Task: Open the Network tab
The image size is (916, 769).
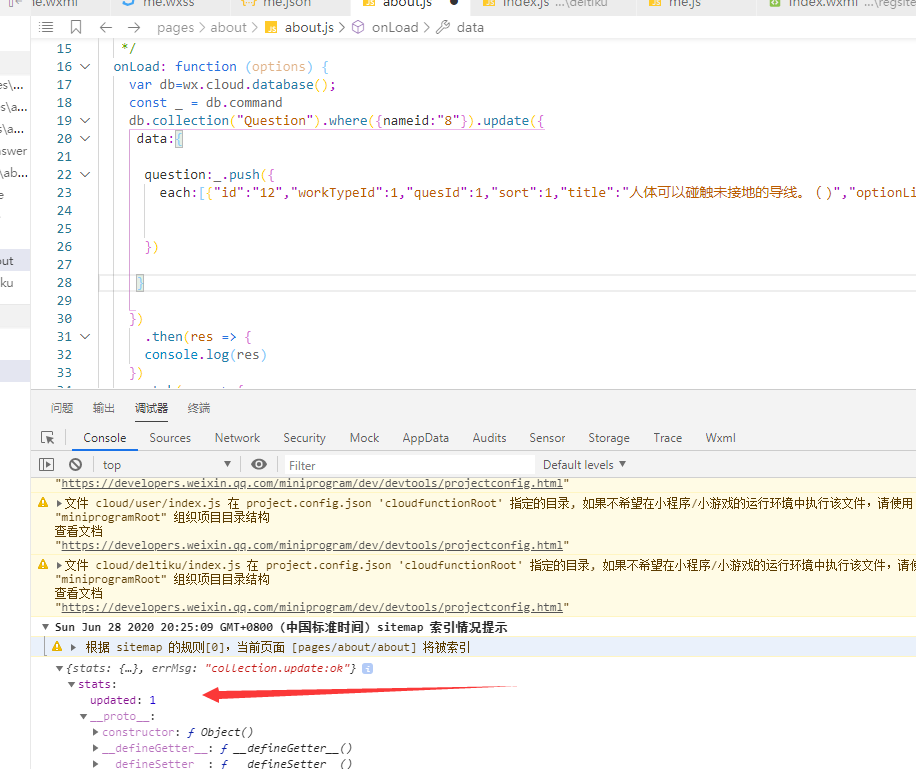Action: [x=237, y=438]
